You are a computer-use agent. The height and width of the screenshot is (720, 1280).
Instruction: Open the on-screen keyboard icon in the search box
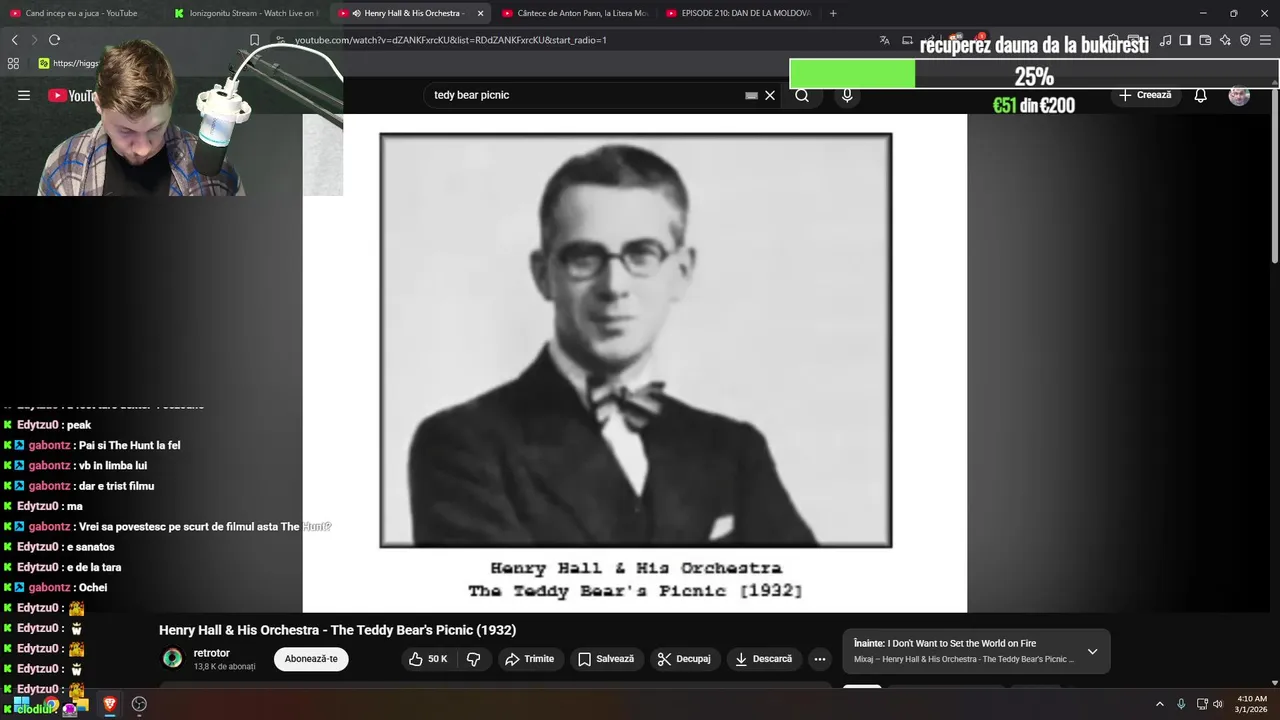click(751, 96)
